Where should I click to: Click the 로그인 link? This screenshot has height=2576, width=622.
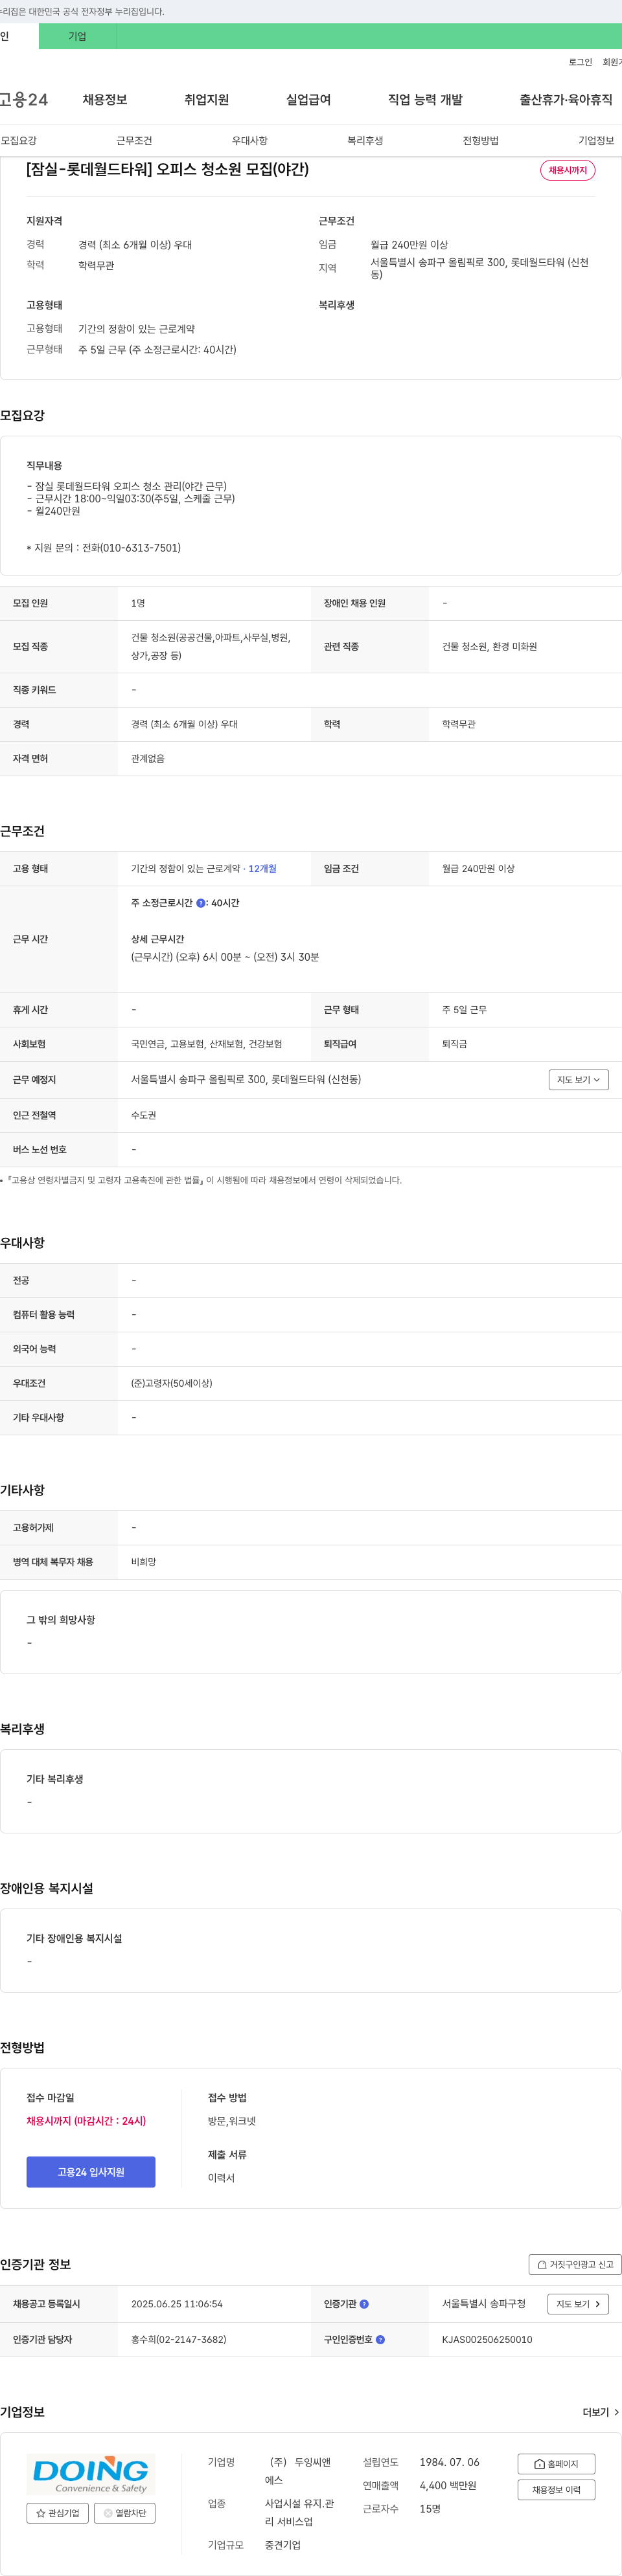pyautogui.click(x=580, y=62)
